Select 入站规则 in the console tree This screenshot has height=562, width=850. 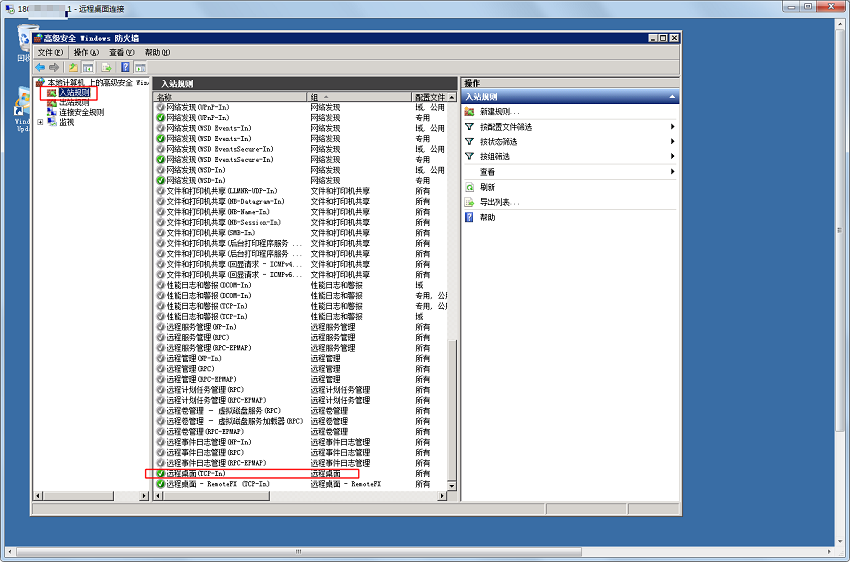pyautogui.click(x=75, y=93)
